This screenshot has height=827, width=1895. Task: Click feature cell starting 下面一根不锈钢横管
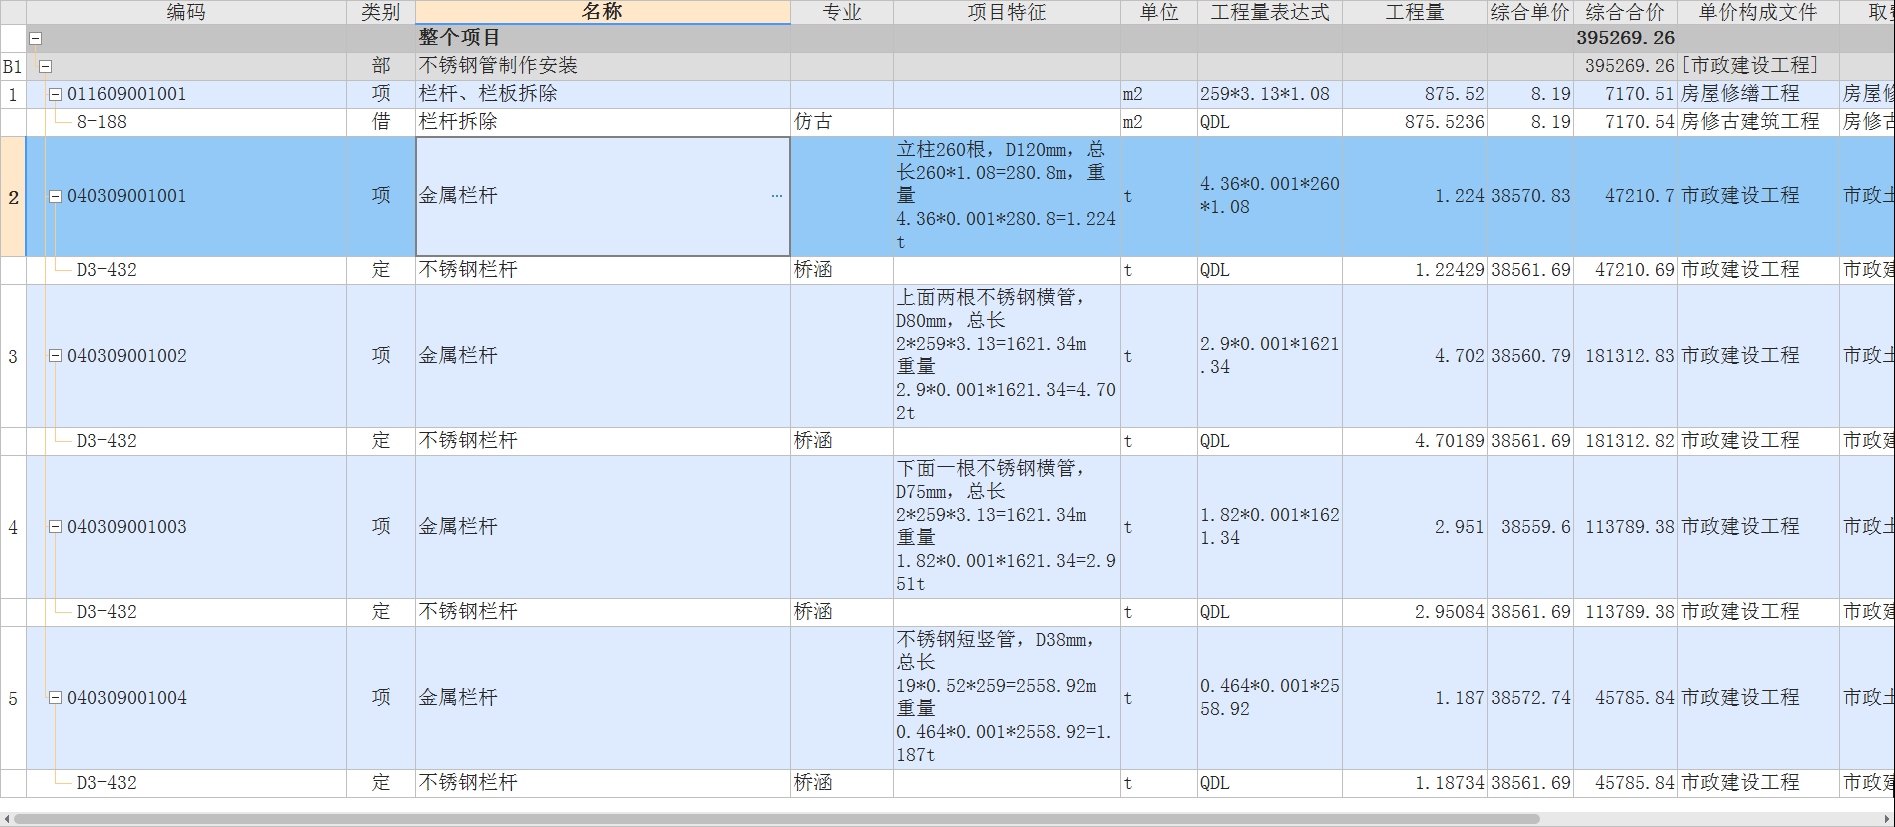1006,527
